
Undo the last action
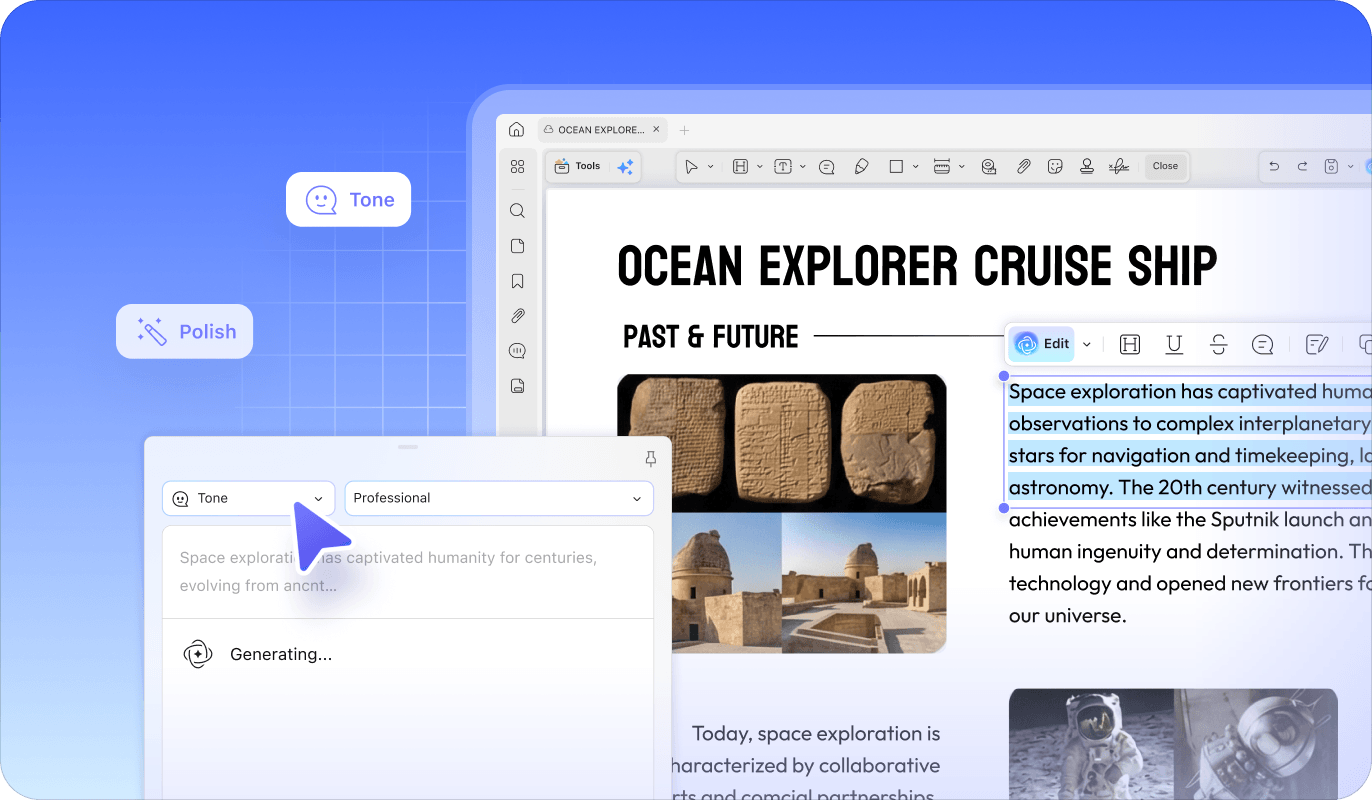point(1274,167)
